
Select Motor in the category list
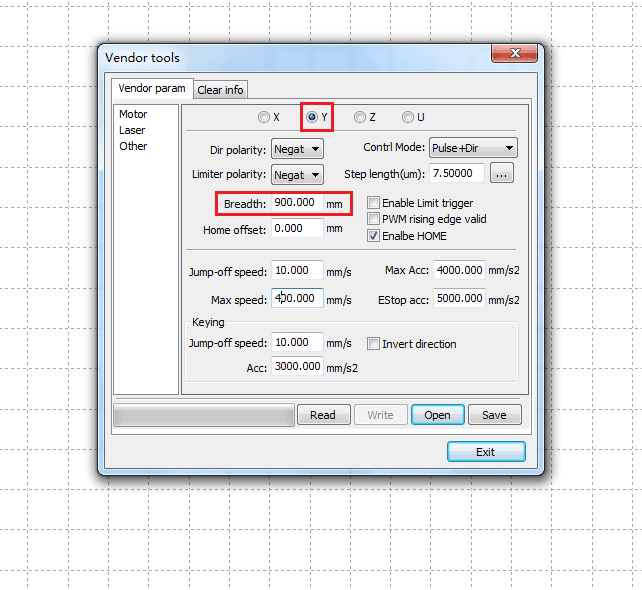(133, 114)
